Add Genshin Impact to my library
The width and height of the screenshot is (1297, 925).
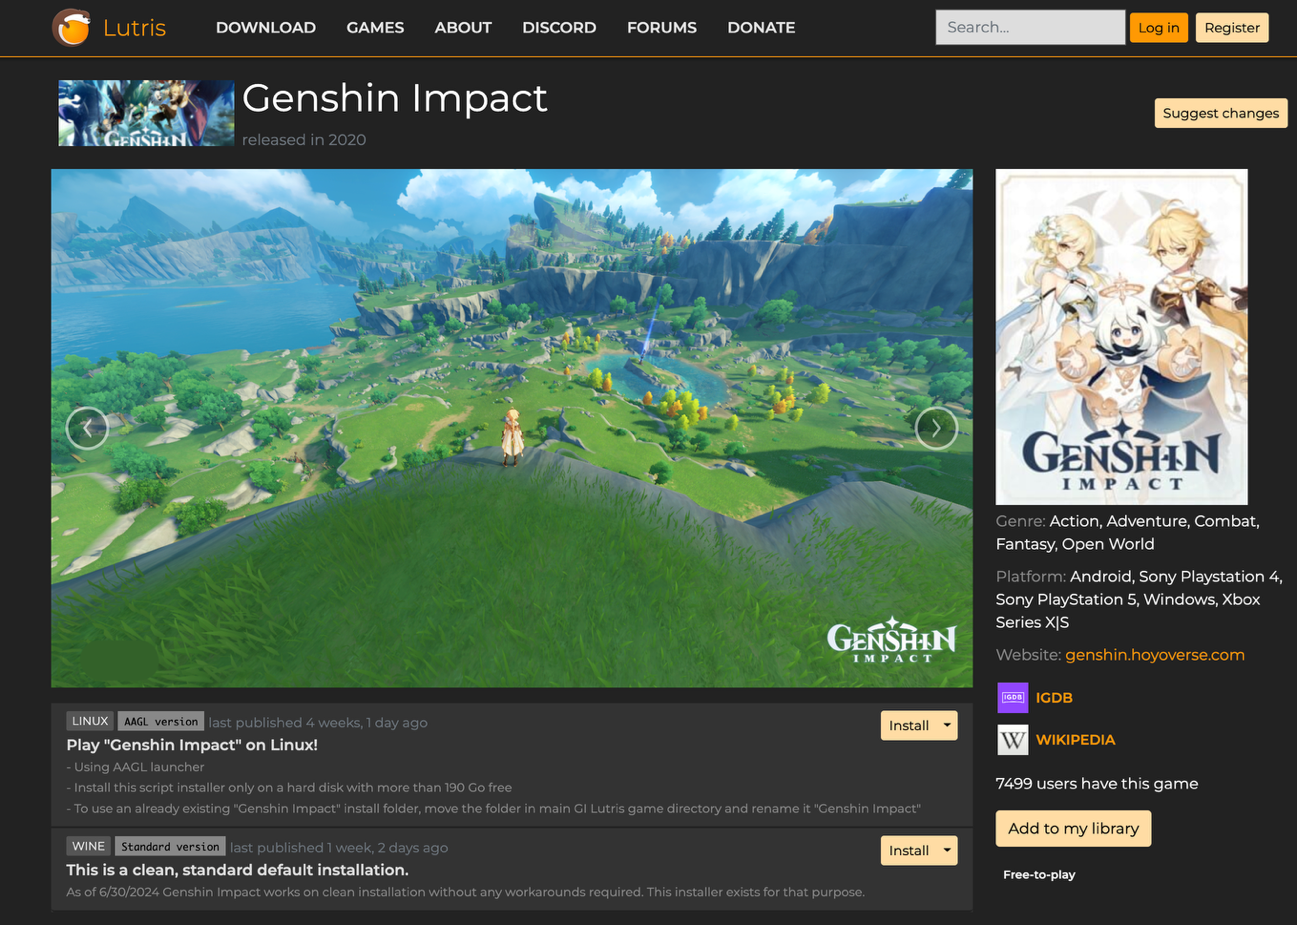pyautogui.click(x=1072, y=828)
